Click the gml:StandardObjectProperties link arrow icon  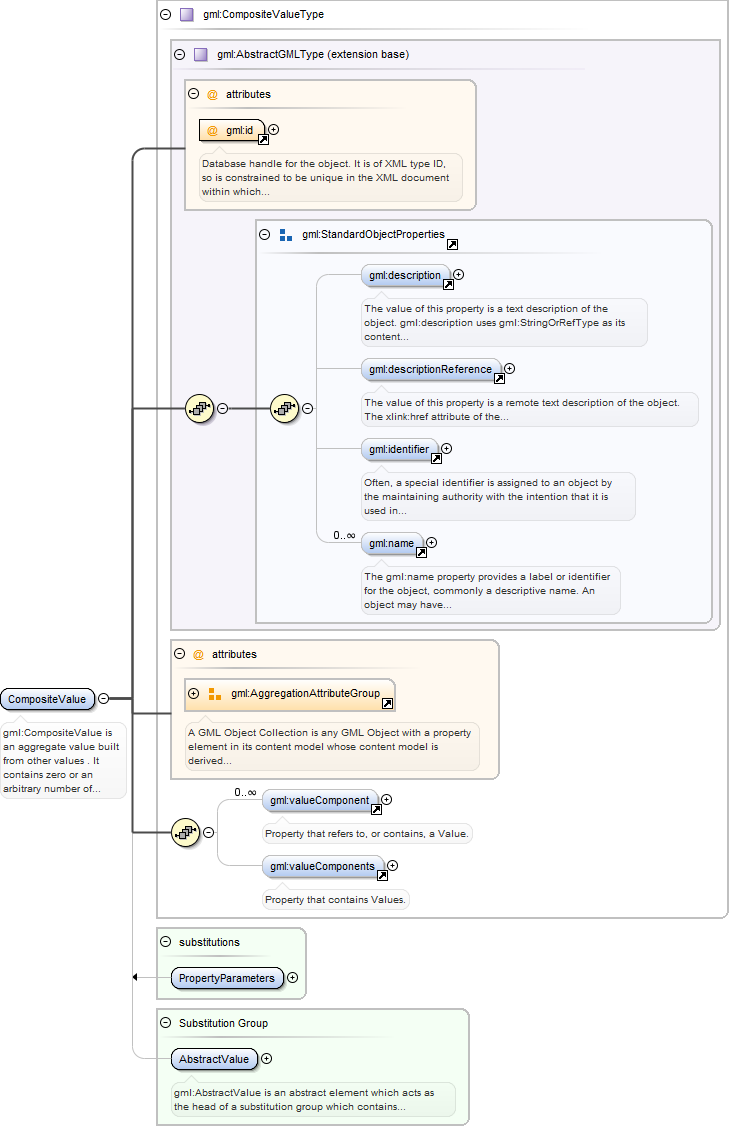(452, 244)
